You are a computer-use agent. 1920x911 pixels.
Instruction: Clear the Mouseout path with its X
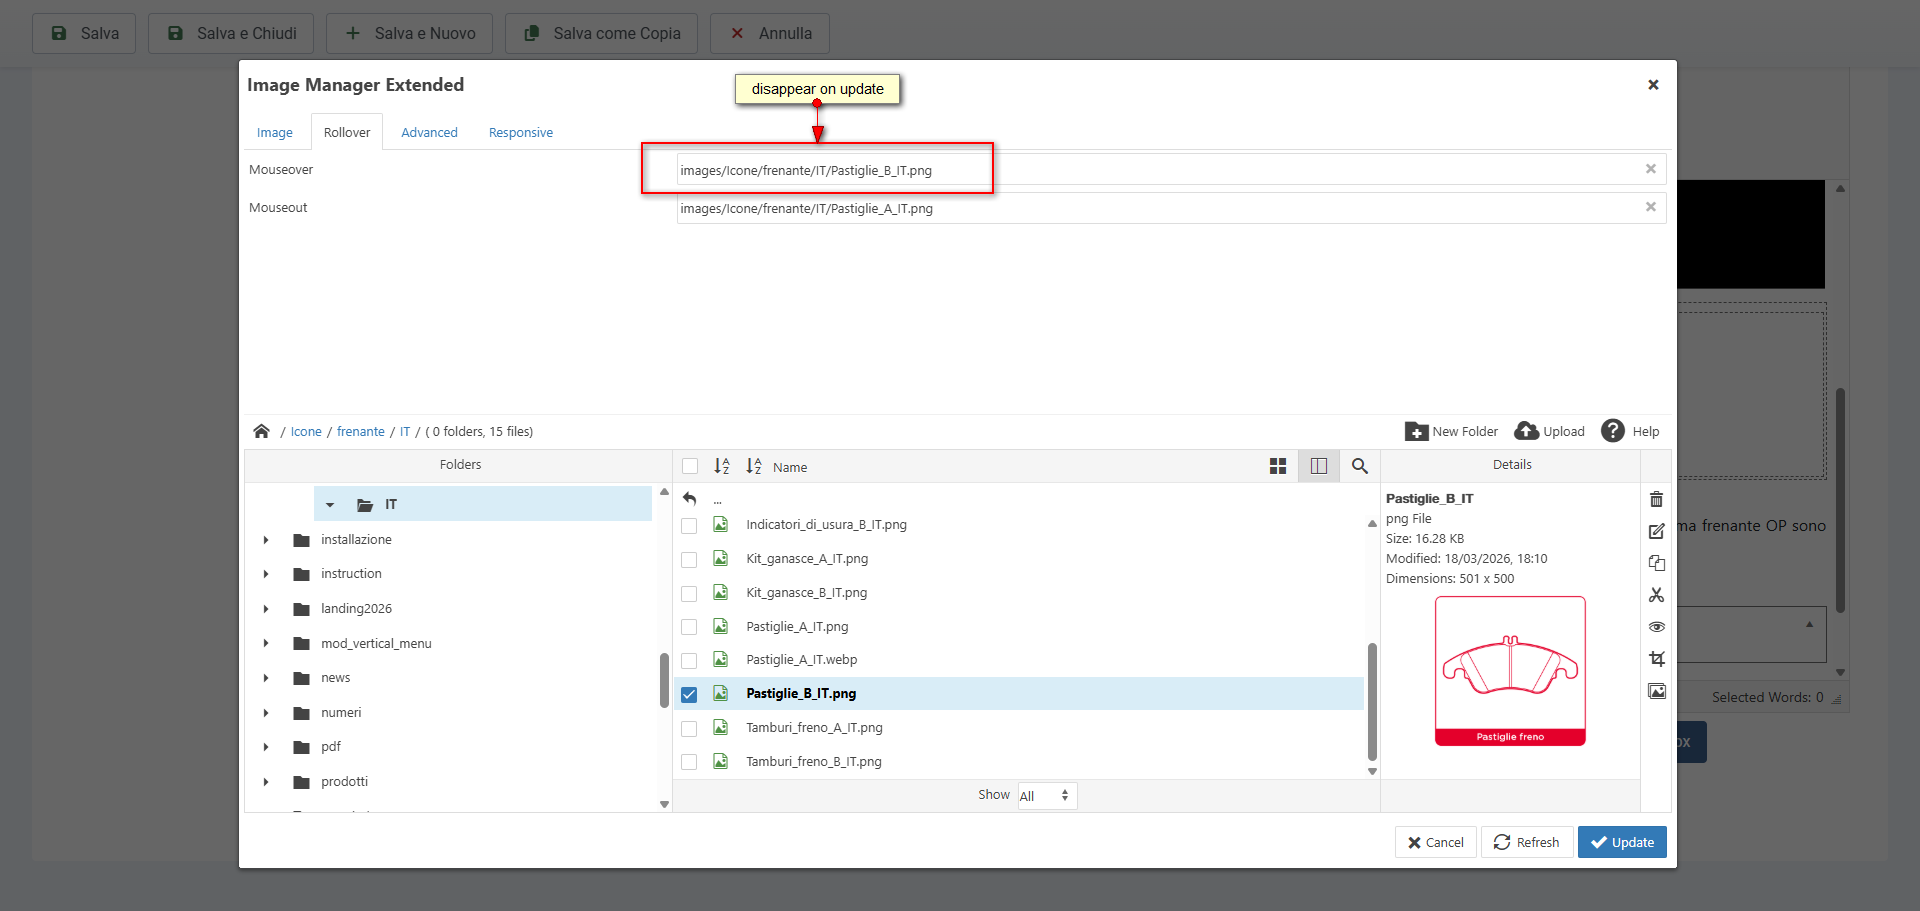[1651, 207]
